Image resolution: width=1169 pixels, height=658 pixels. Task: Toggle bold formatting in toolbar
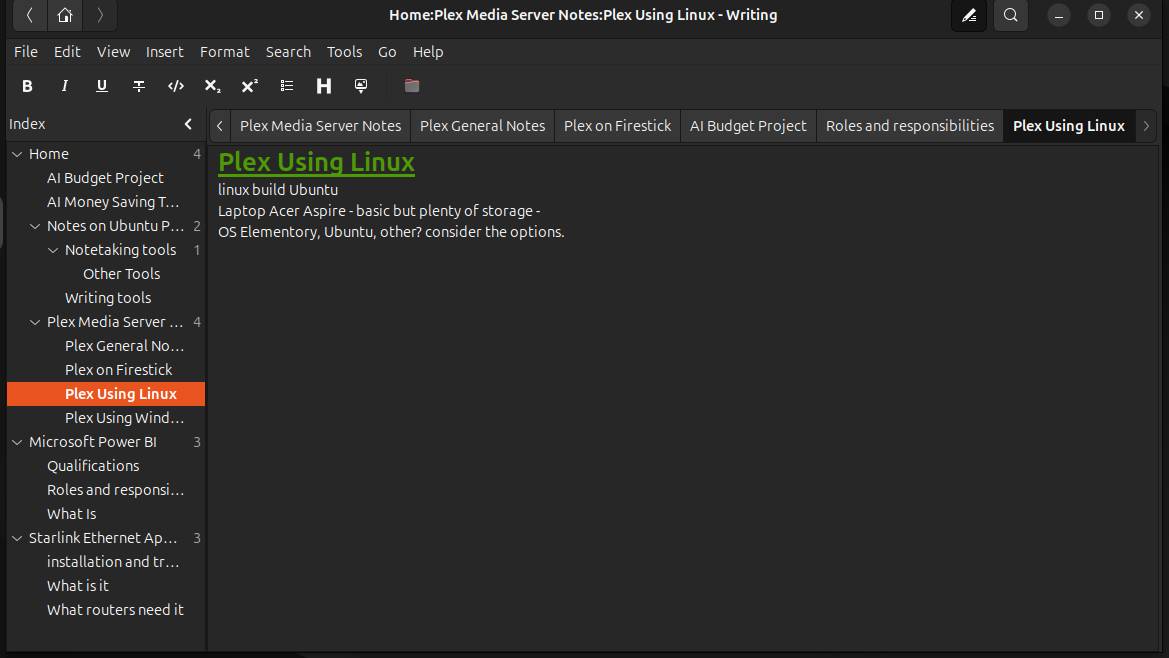pyautogui.click(x=28, y=86)
